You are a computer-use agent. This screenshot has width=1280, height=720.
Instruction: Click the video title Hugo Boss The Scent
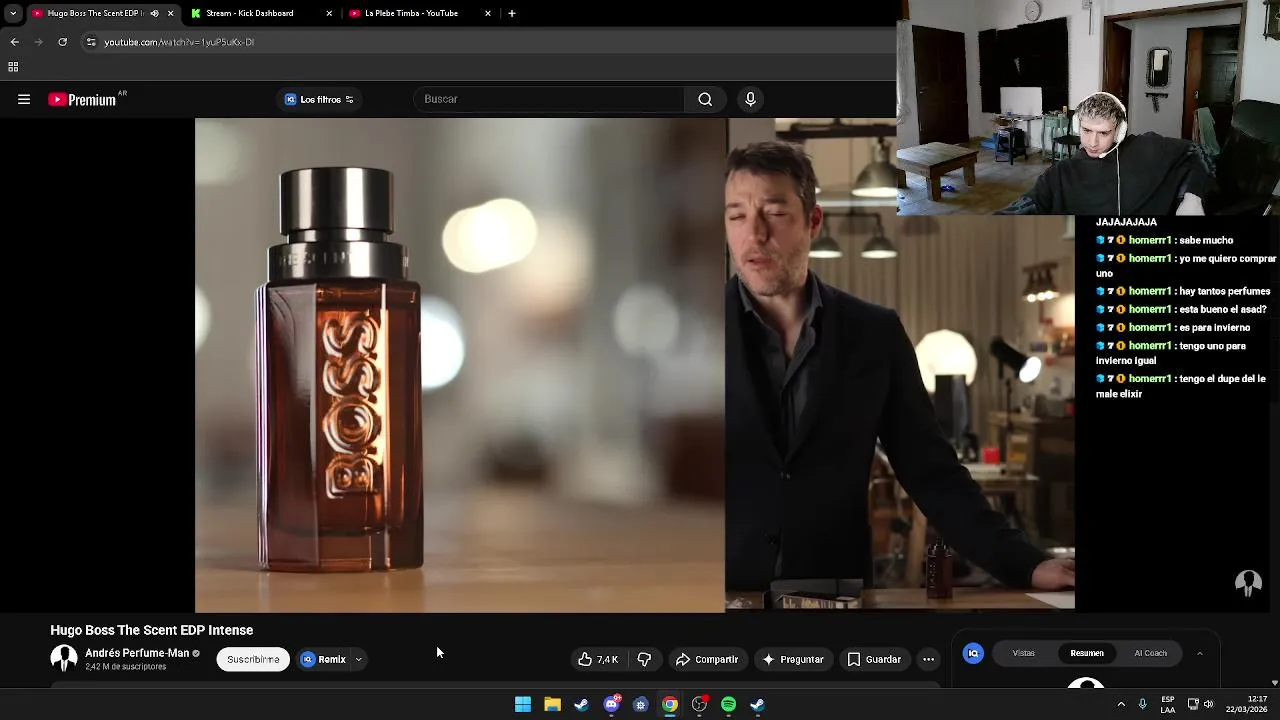tap(151, 630)
